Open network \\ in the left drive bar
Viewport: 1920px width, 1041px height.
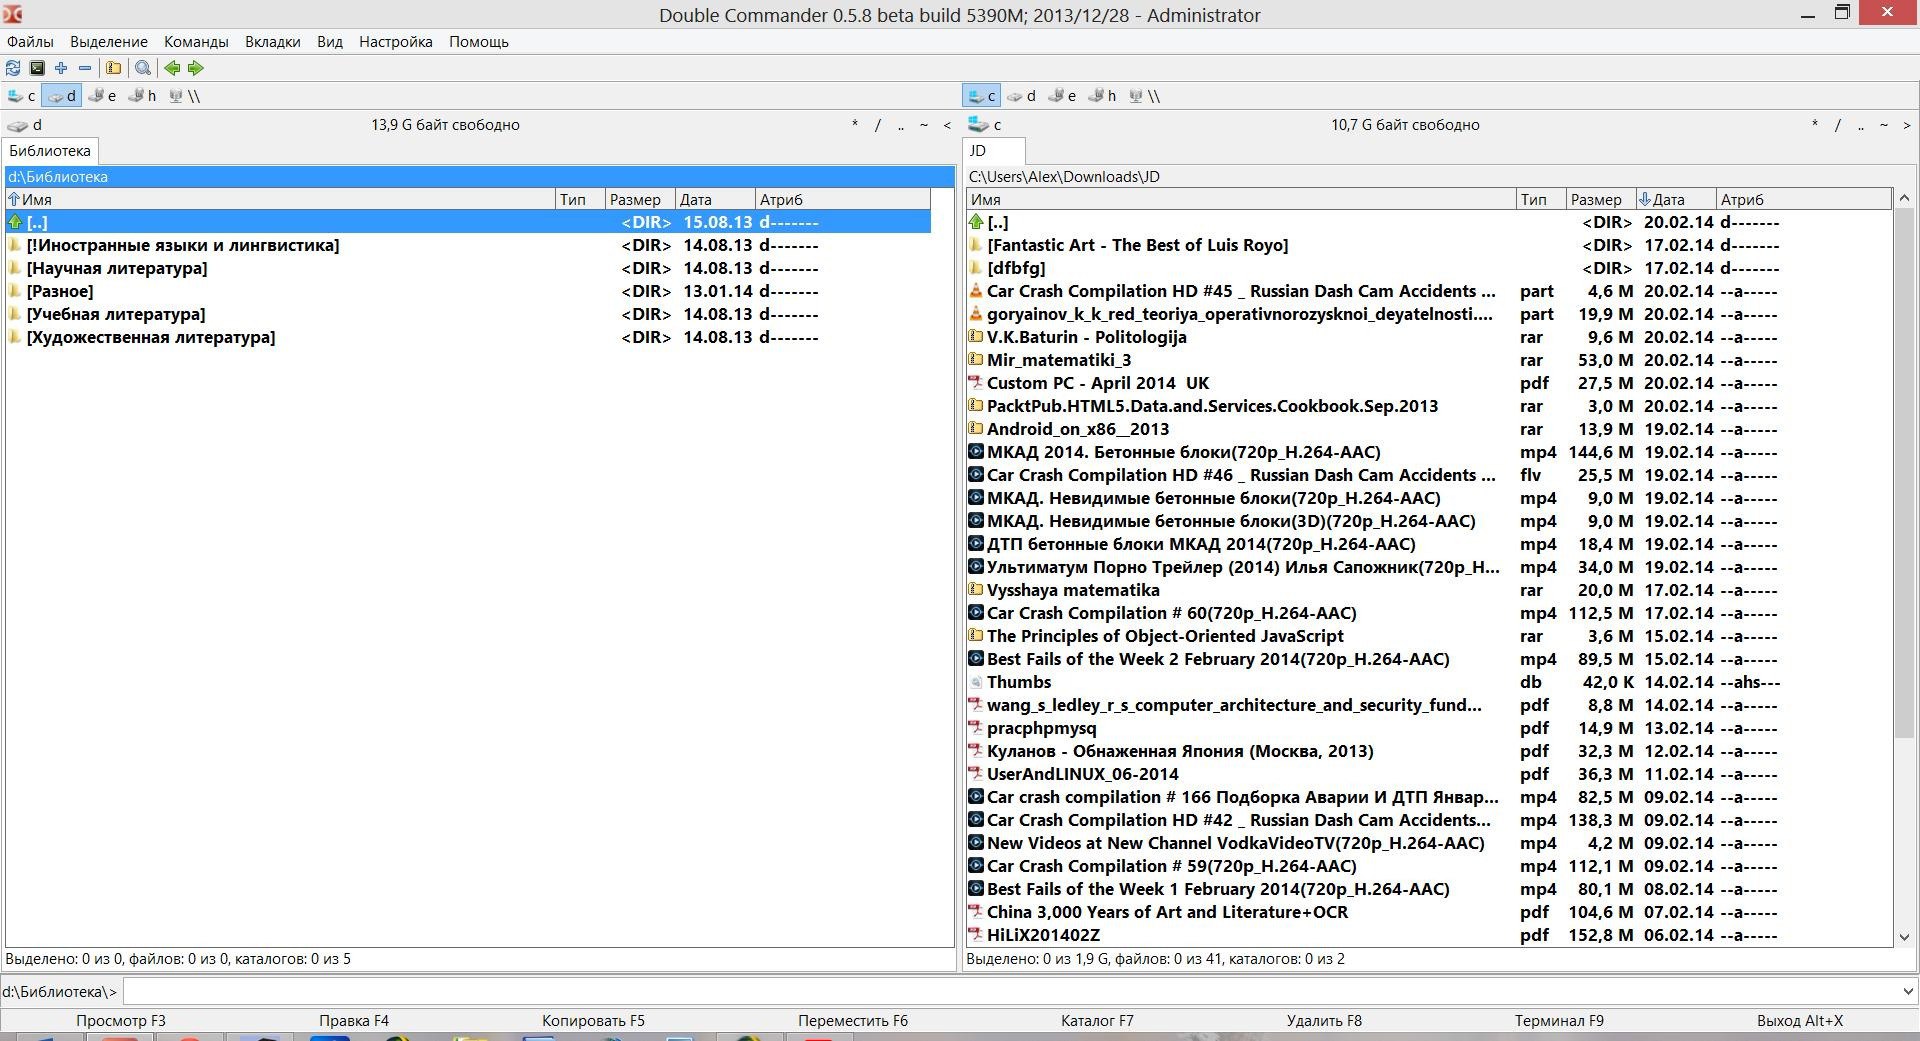pos(185,96)
